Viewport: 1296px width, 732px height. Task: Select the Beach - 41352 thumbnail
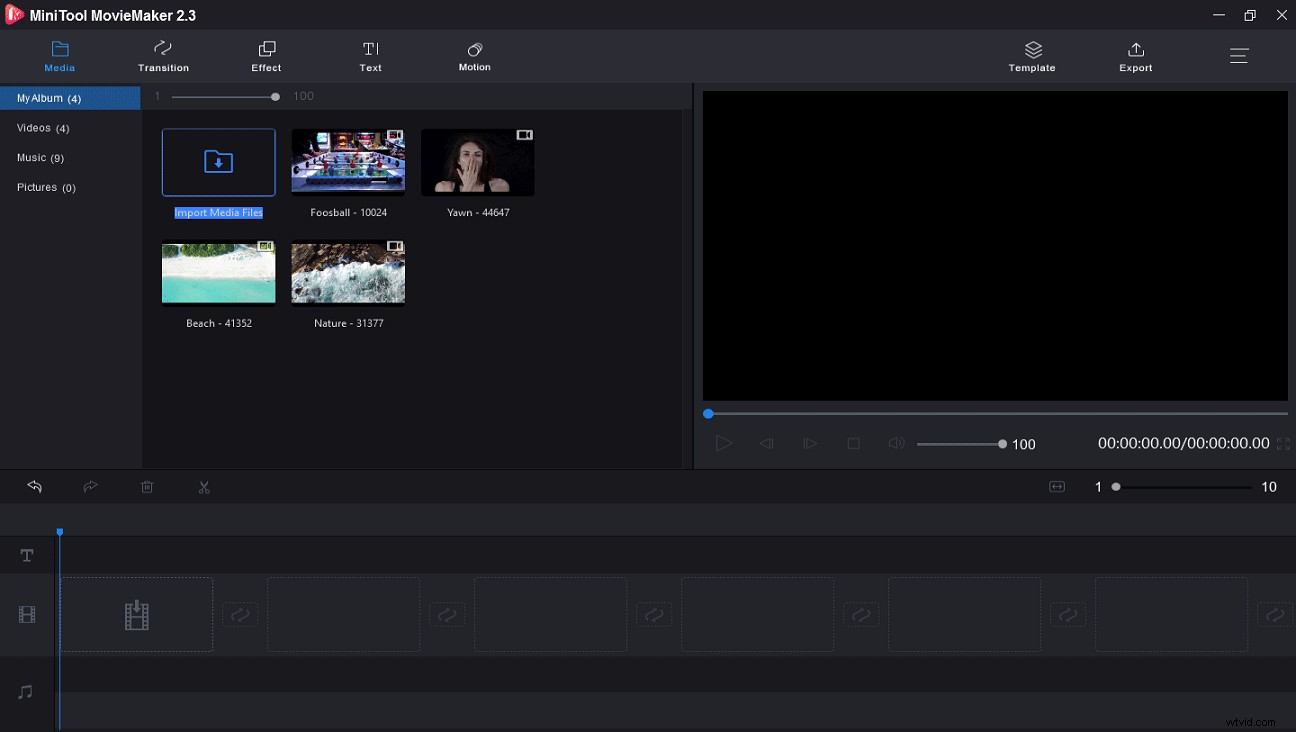point(218,272)
